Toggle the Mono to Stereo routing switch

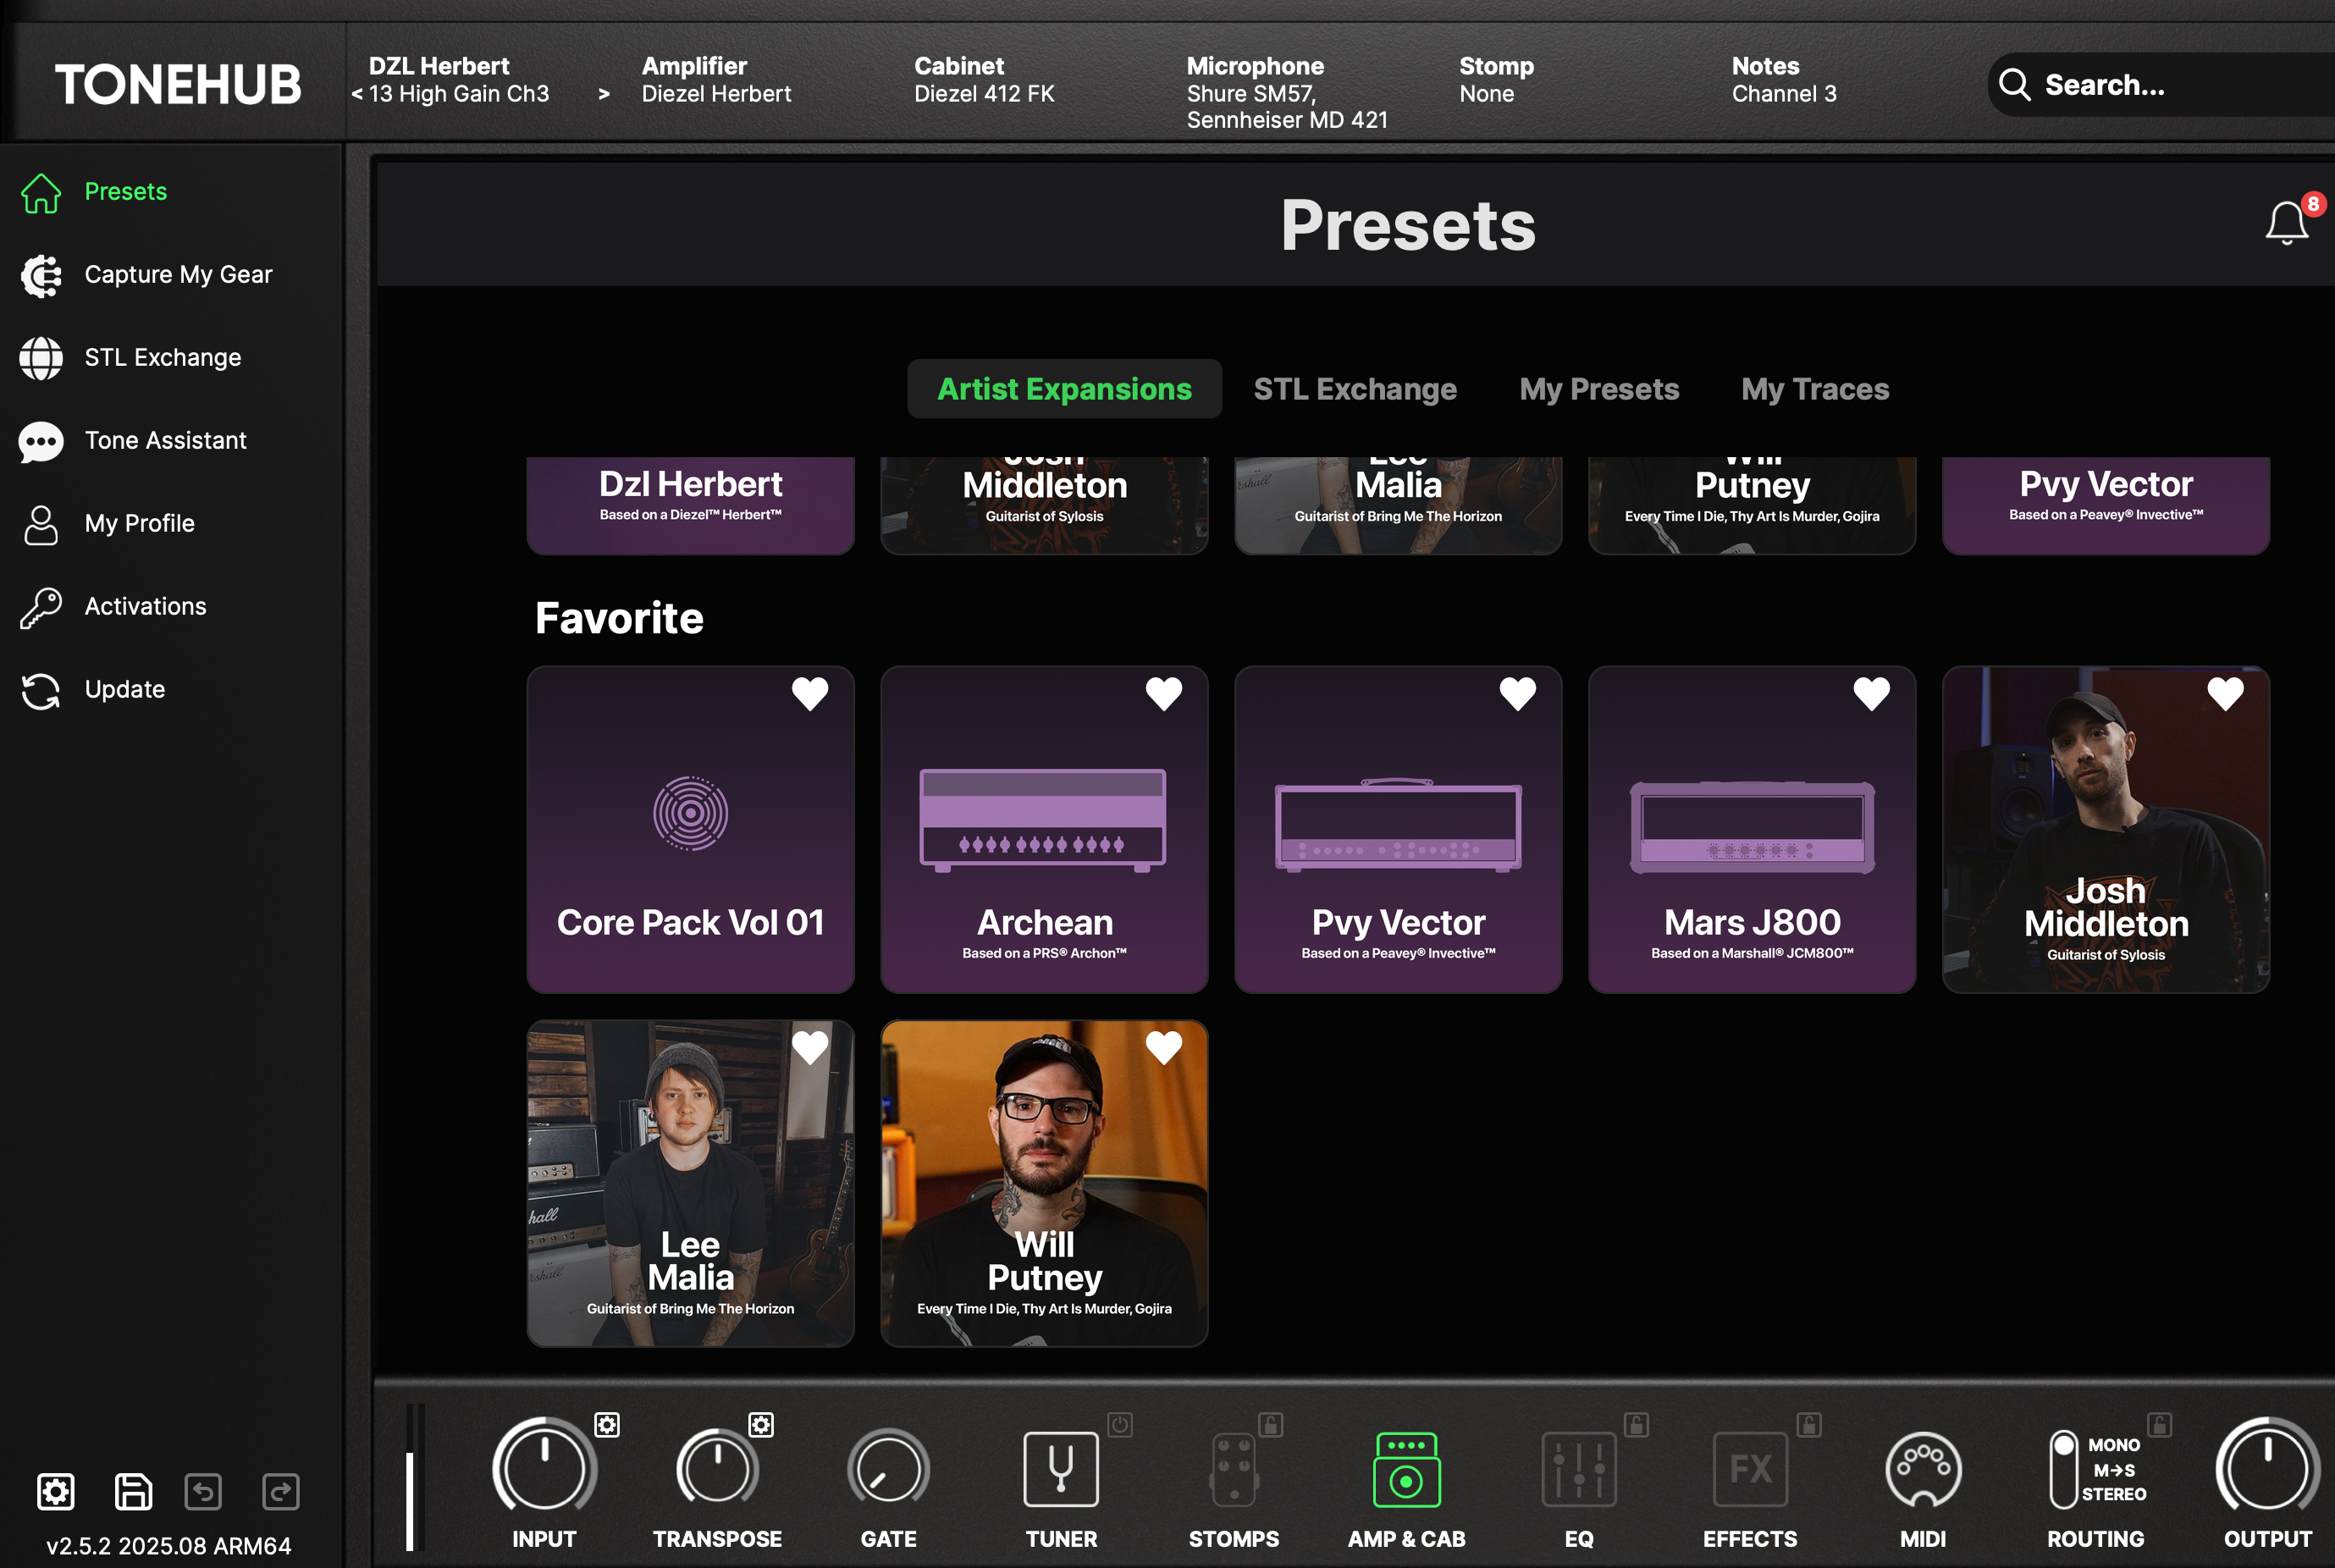tap(2063, 1469)
